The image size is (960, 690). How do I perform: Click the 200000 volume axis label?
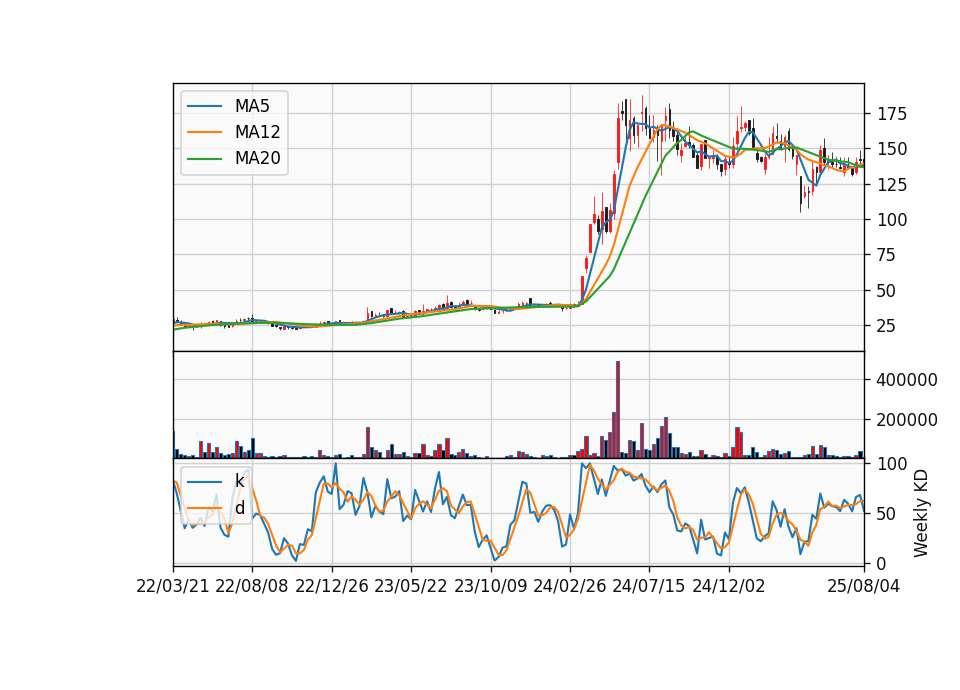pos(907,420)
